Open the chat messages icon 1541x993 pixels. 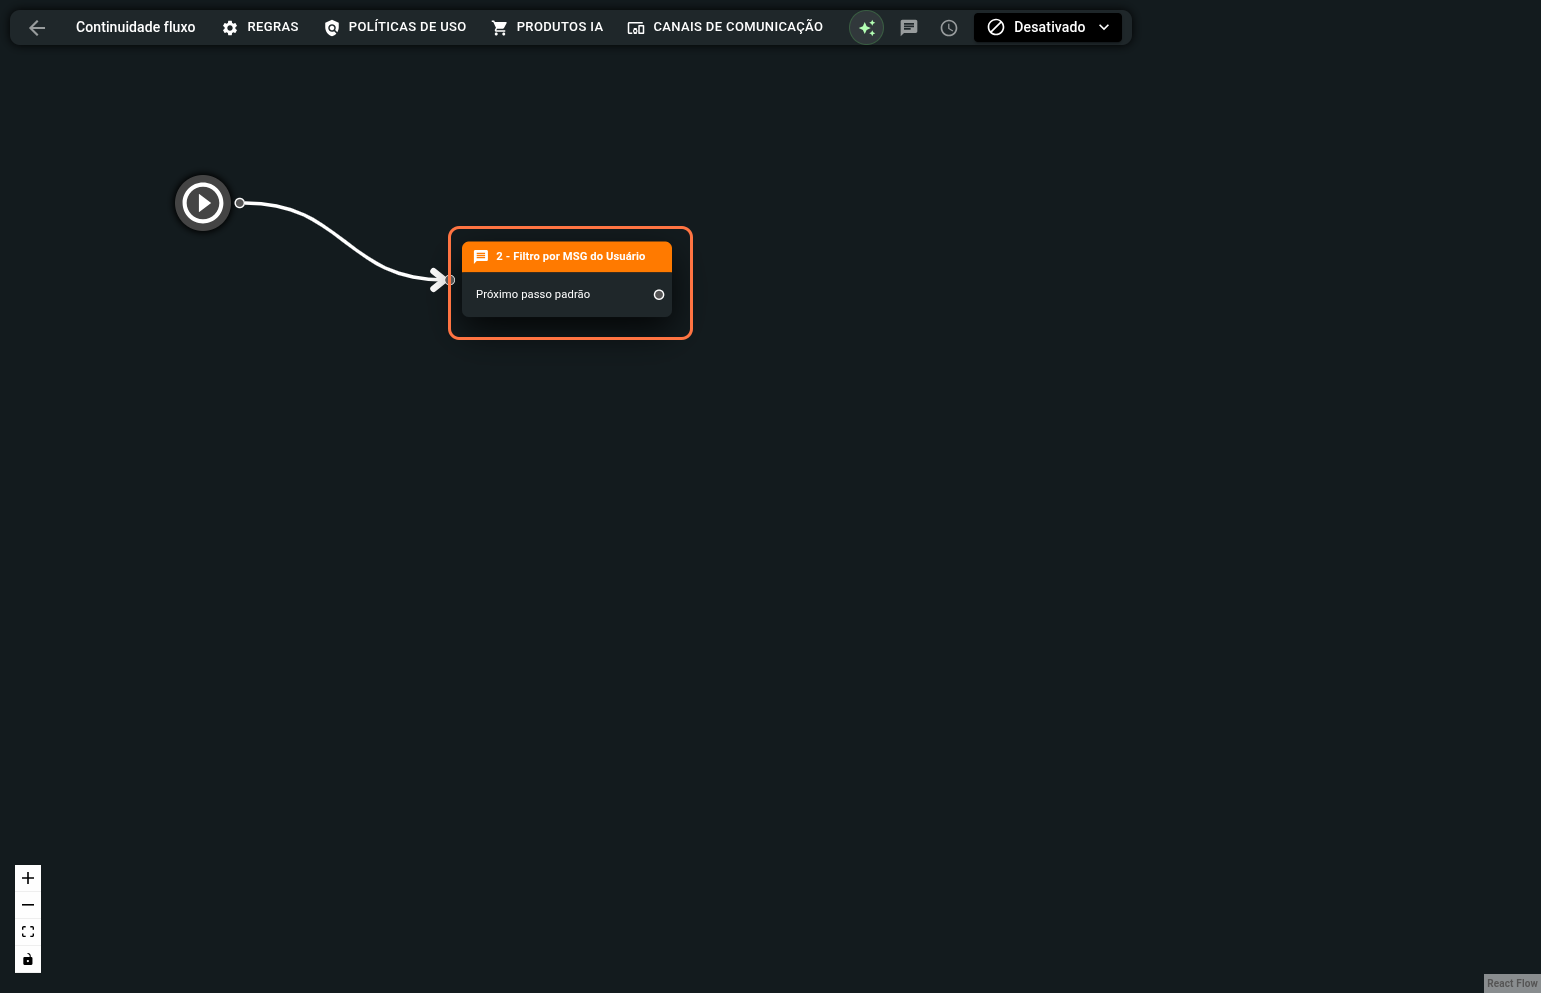pyautogui.click(x=909, y=28)
